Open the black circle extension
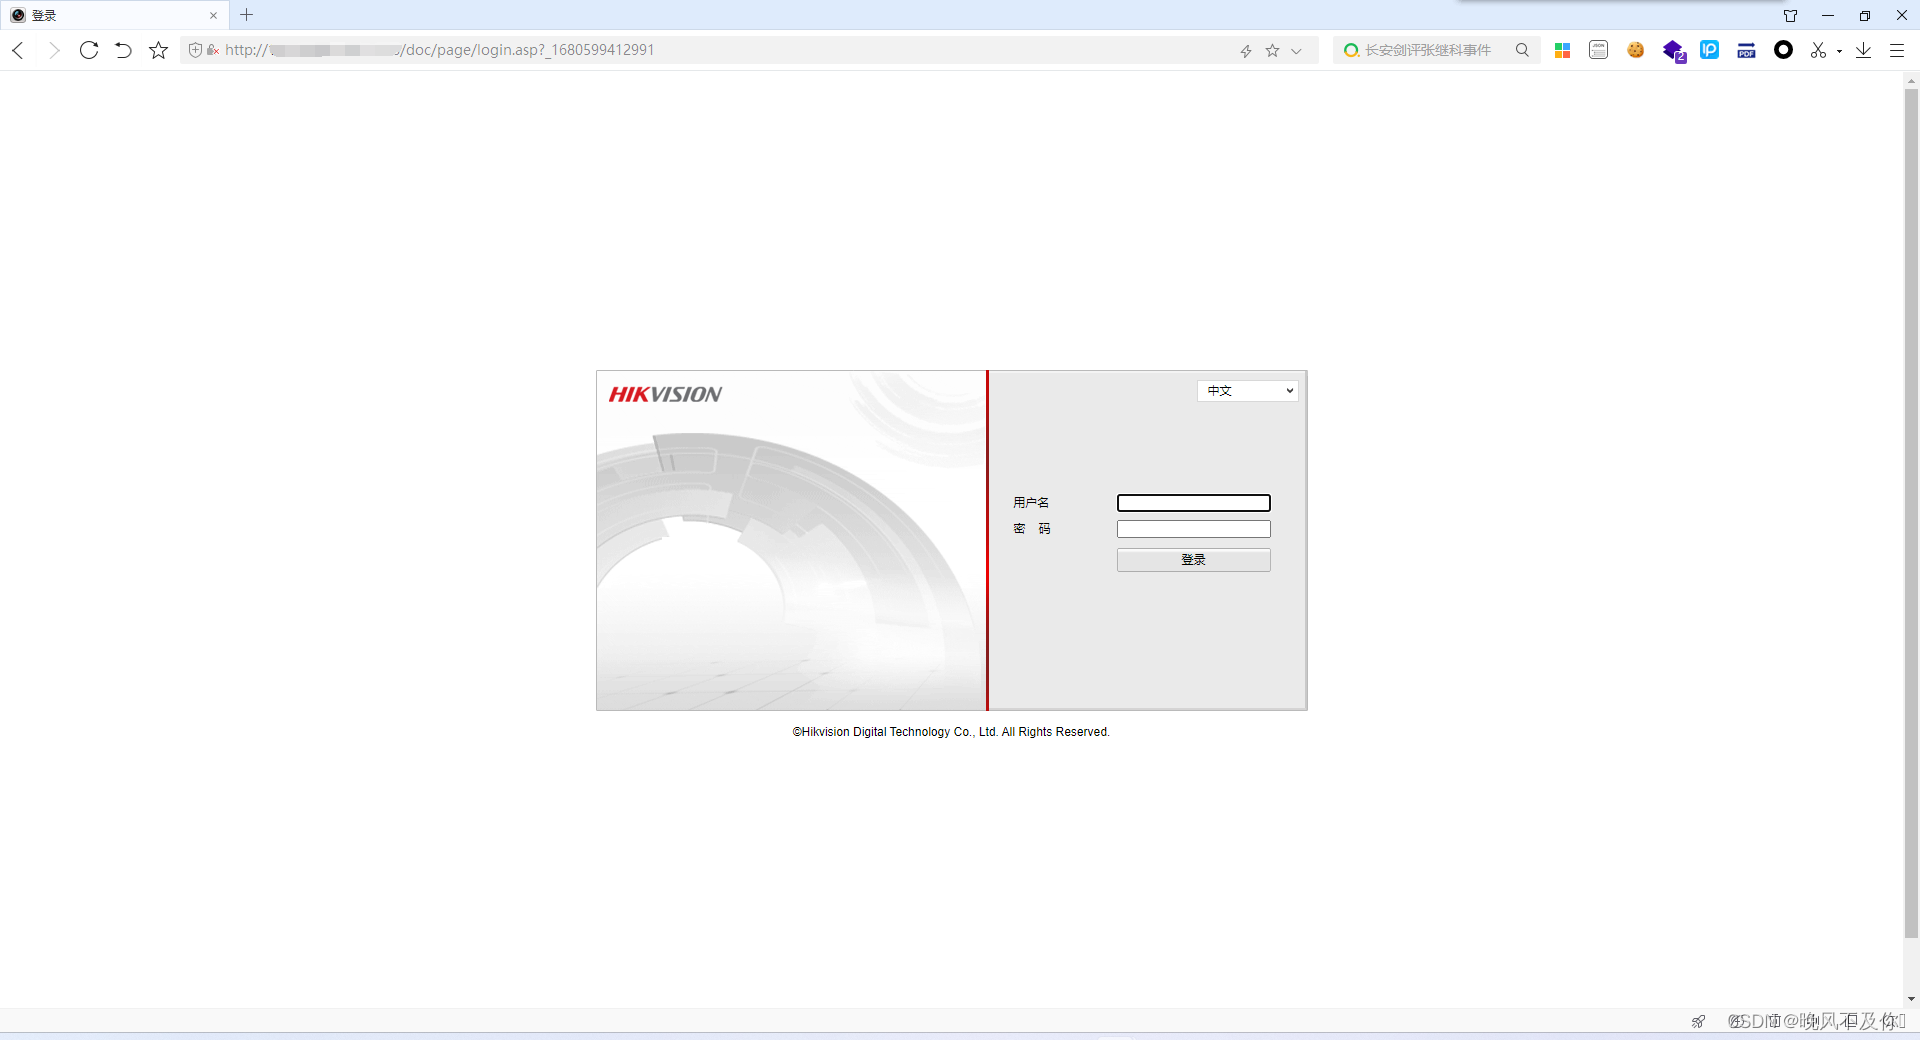 pyautogui.click(x=1783, y=50)
